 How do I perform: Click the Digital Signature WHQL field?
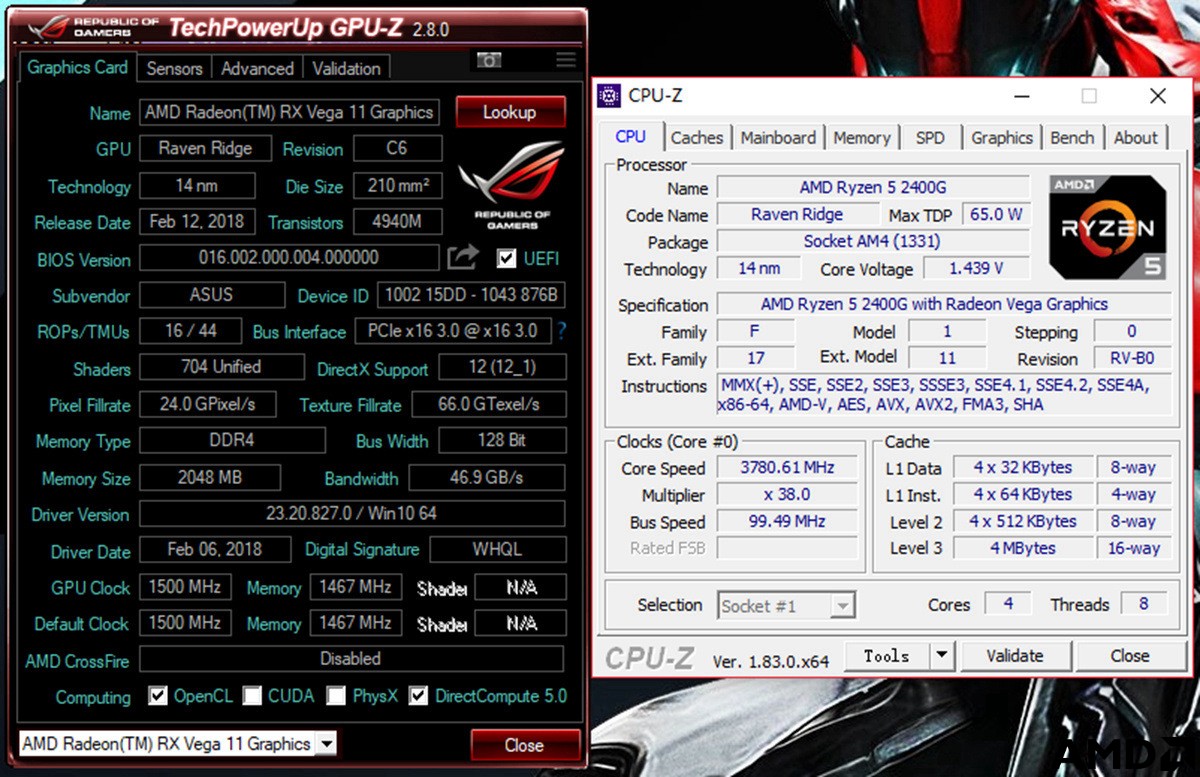(498, 550)
